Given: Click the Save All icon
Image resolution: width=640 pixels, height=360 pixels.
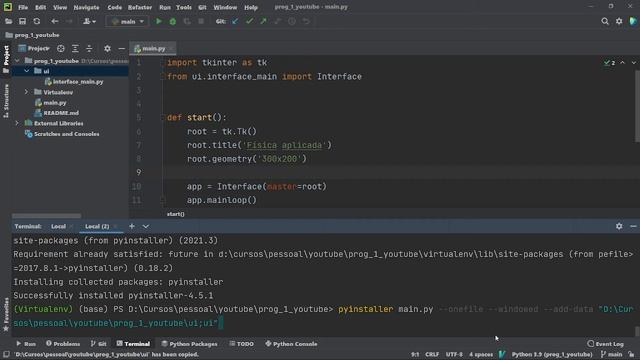Looking at the screenshot, I should [x=22, y=21].
